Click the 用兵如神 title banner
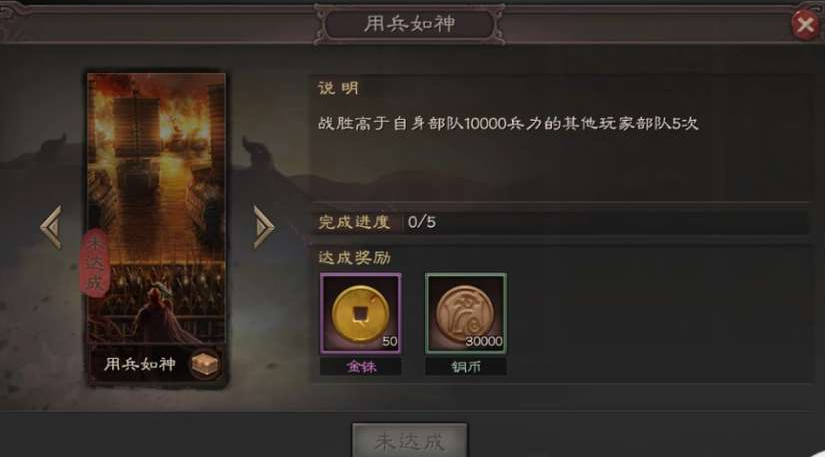The width and height of the screenshot is (825, 457). click(x=409, y=24)
